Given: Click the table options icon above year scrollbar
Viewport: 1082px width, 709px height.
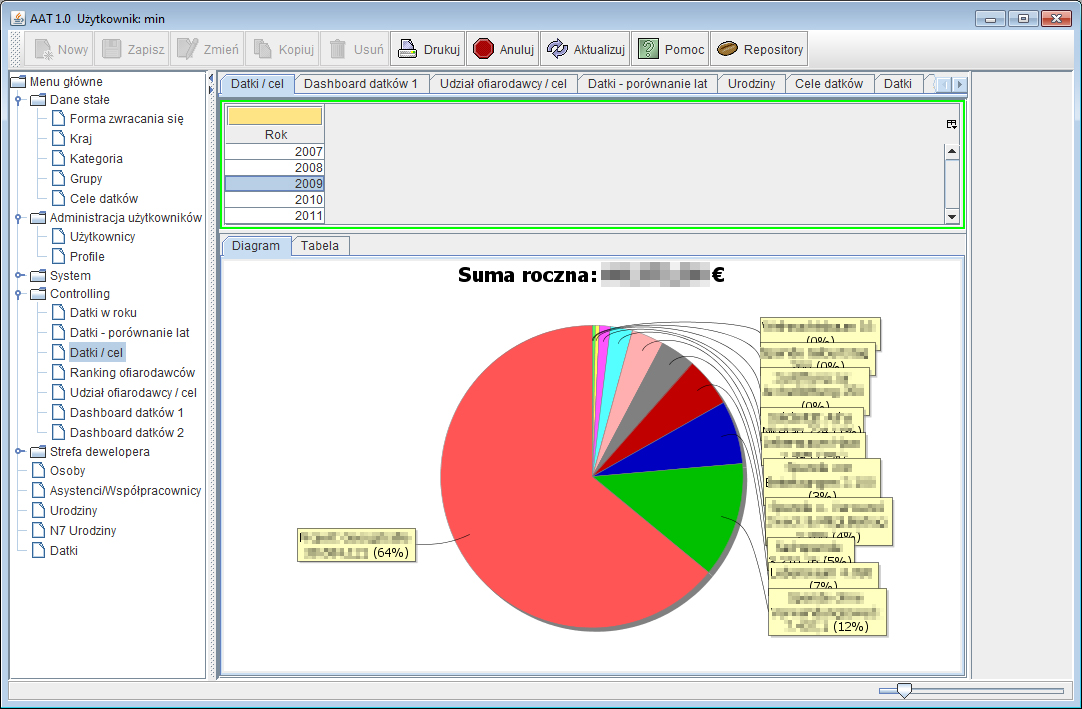Looking at the screenshot, I should tap(952, 124).
